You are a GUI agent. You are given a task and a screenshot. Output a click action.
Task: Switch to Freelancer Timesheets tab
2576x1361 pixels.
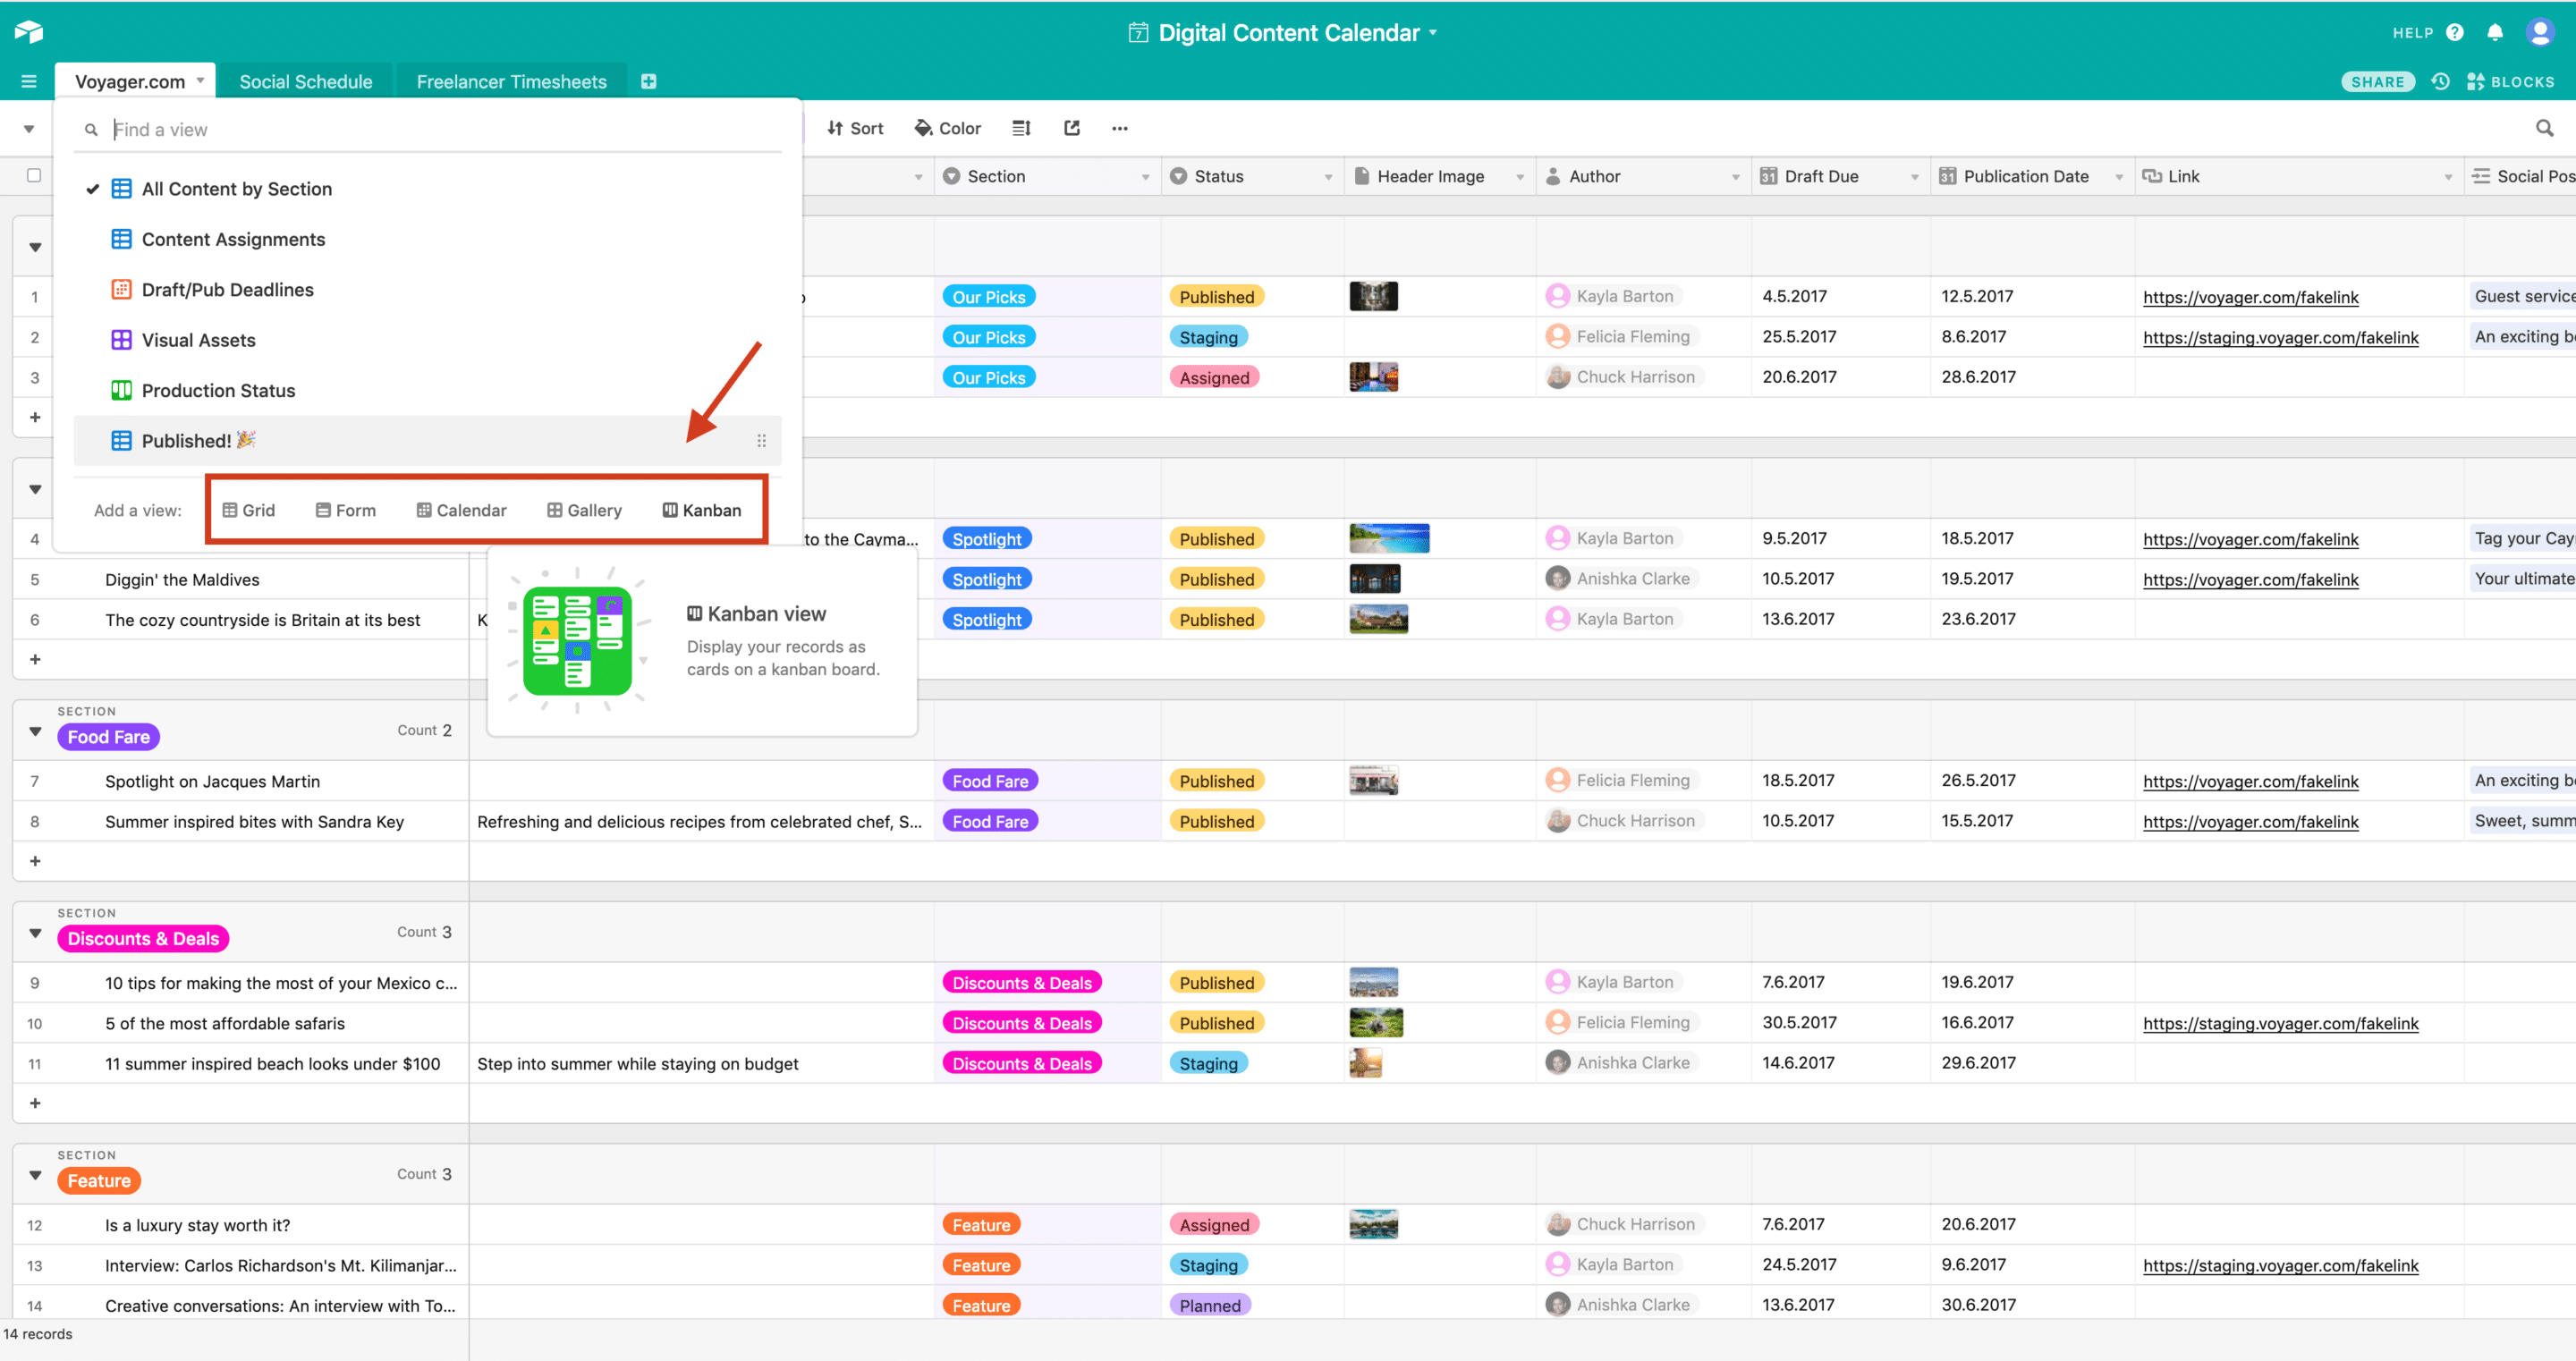(x=512, y=81)
